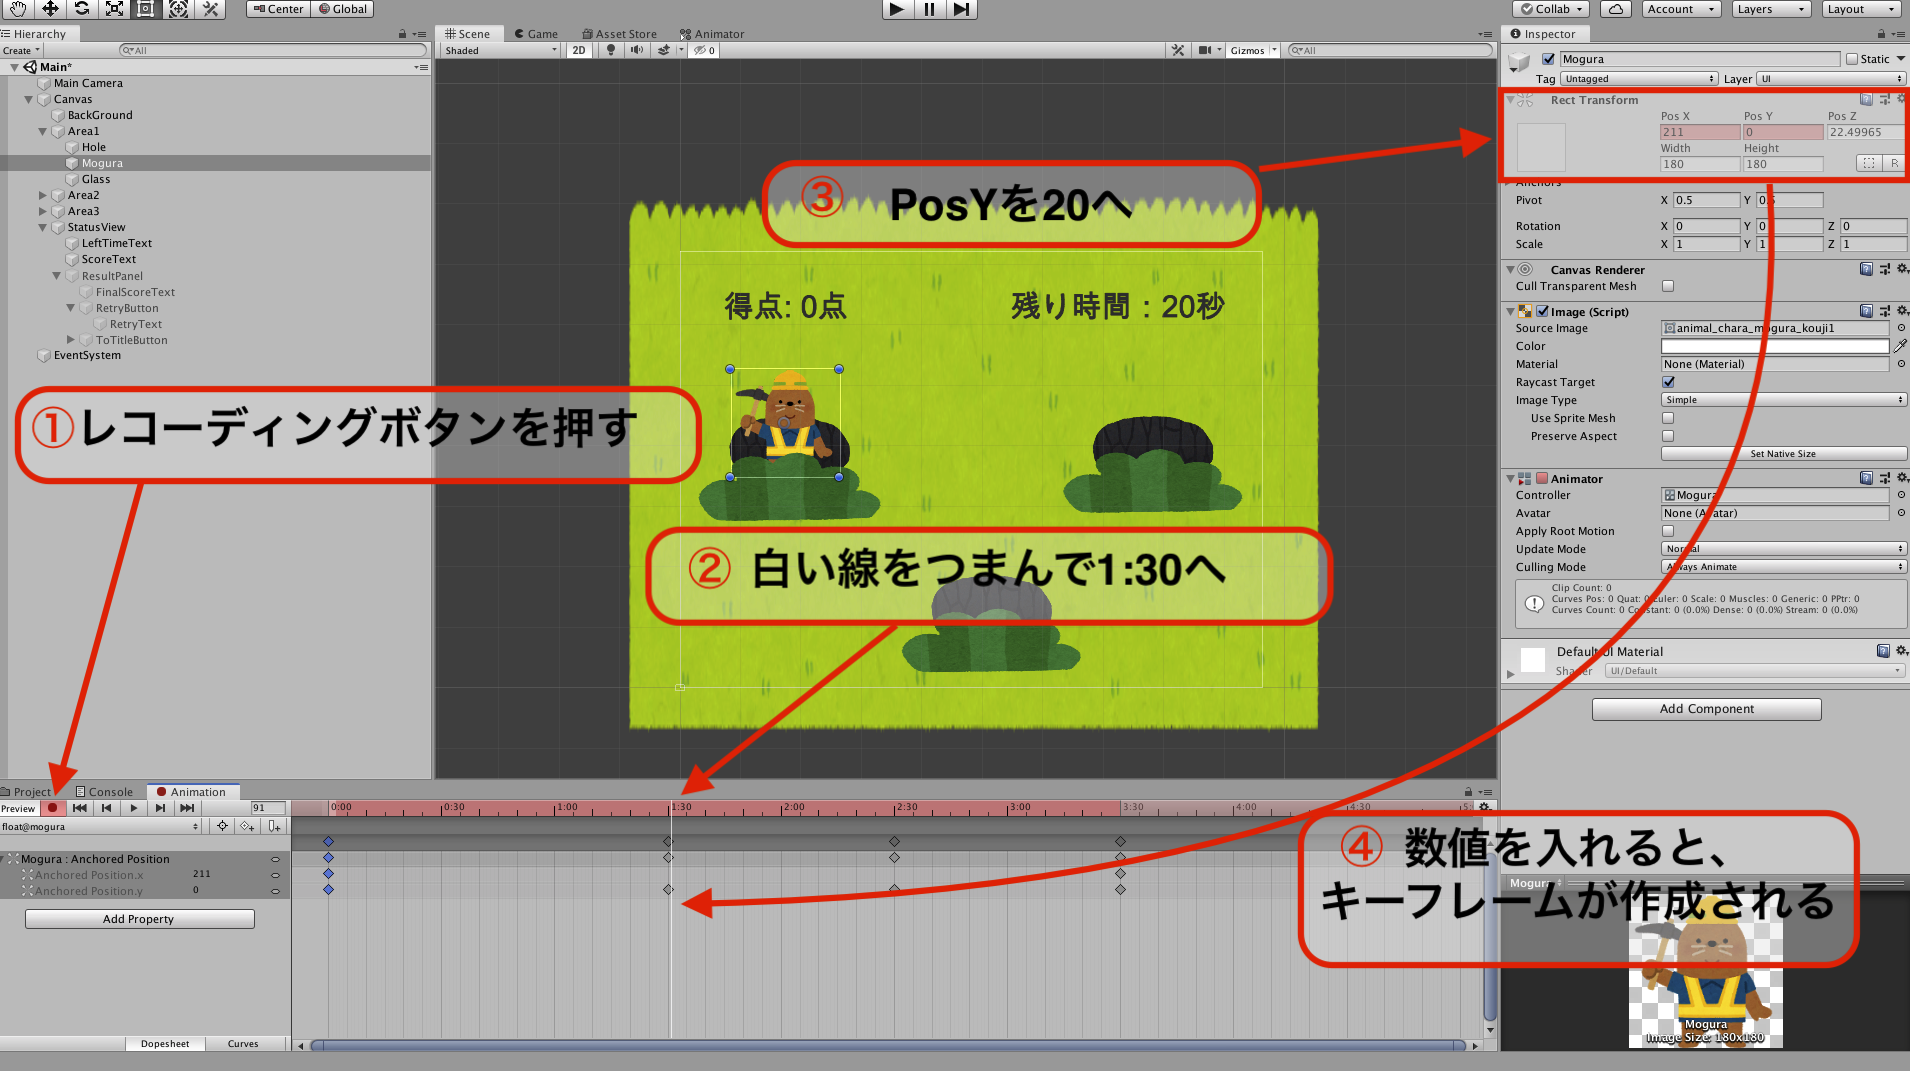Open the float@mogura clip dropdown
This screenshot has height=1071, width=1910.
(x=100, y=826)
